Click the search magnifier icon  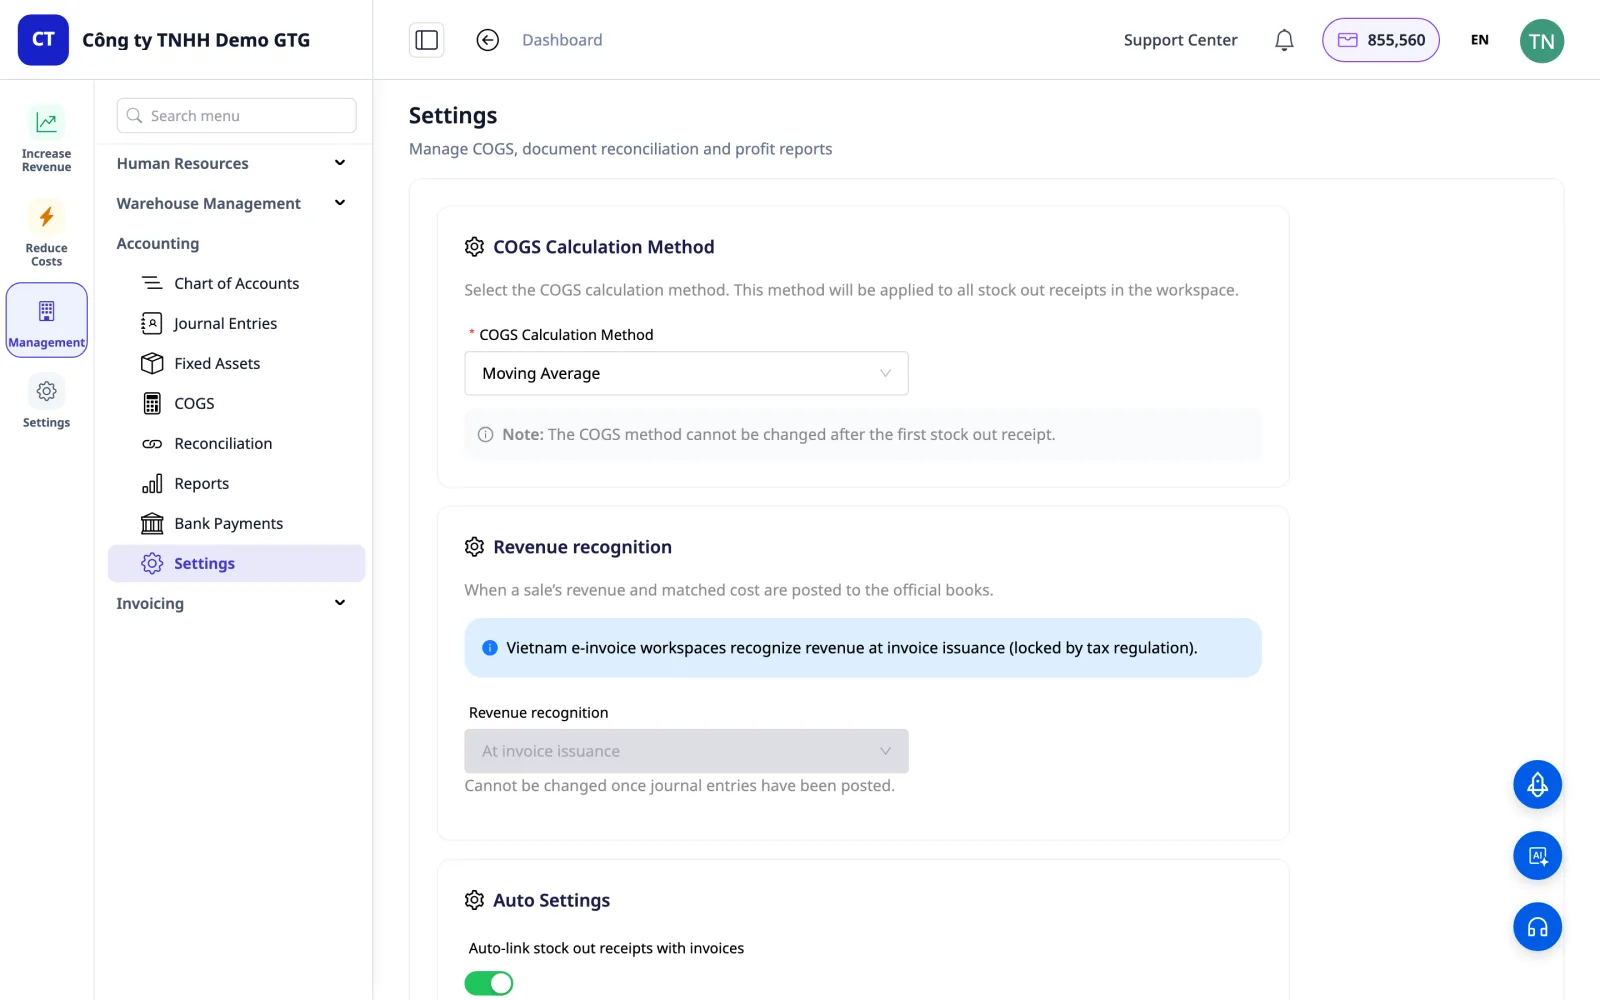tap(135, 116)
